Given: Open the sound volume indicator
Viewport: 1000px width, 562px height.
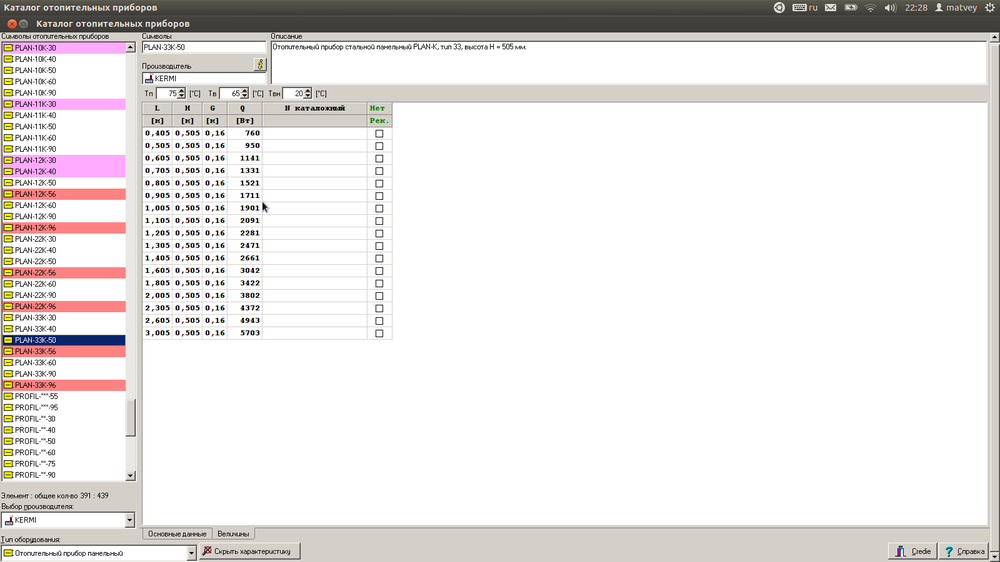Looking at the screenshot, I should (x=890, y=8).
